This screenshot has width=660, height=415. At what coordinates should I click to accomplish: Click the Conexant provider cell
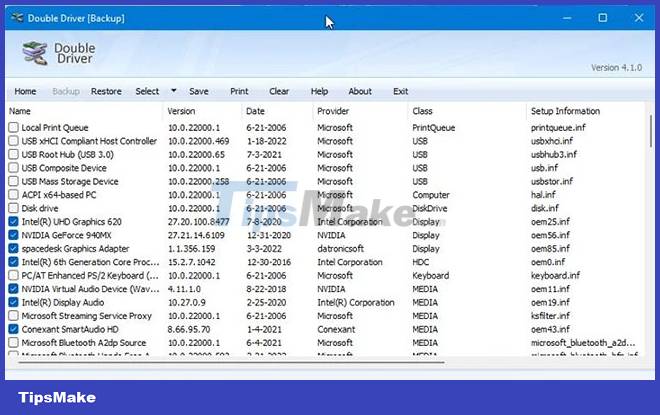(336, 330)
